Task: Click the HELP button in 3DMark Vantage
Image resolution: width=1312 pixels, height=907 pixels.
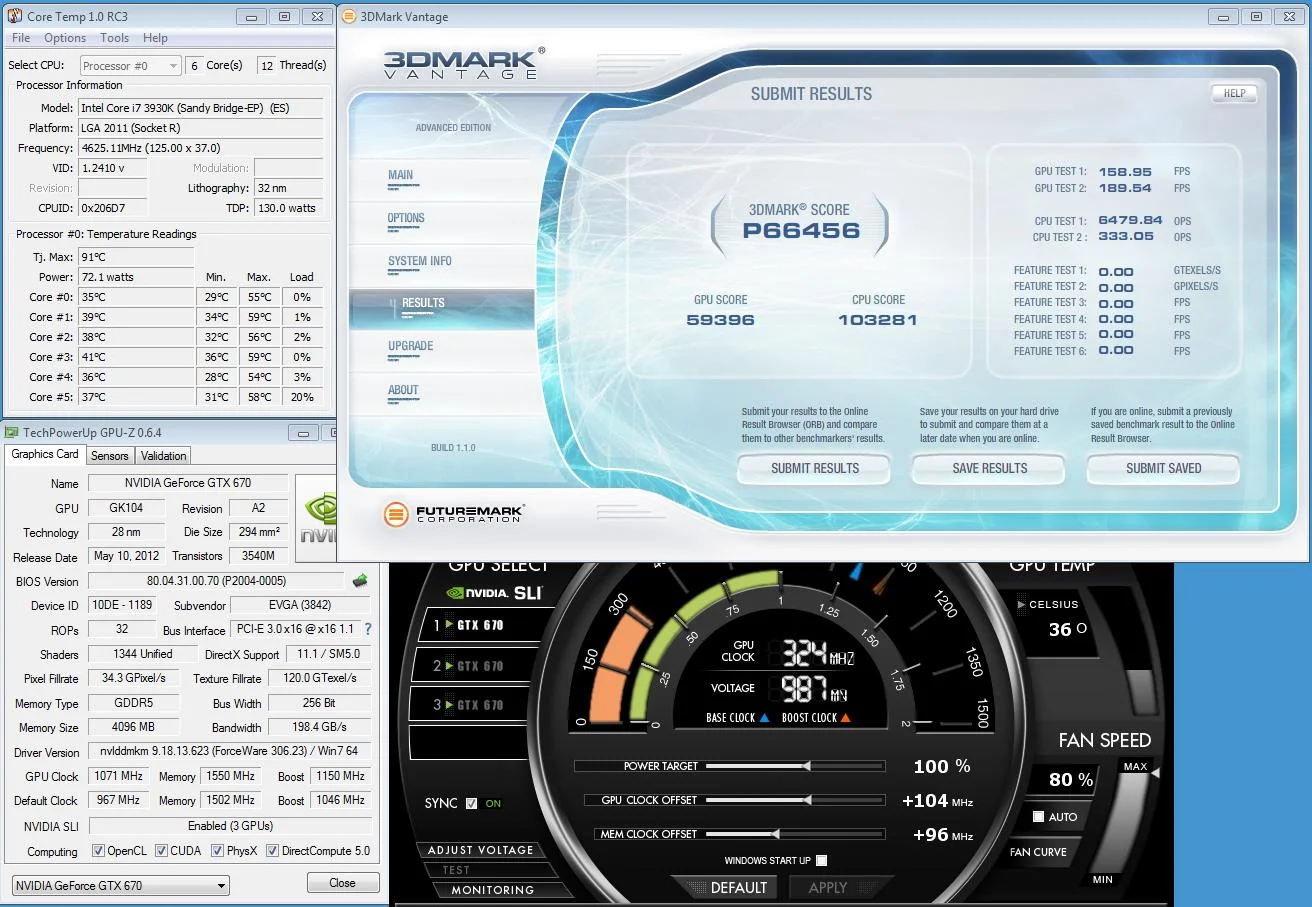Action: click(1235, 93)
